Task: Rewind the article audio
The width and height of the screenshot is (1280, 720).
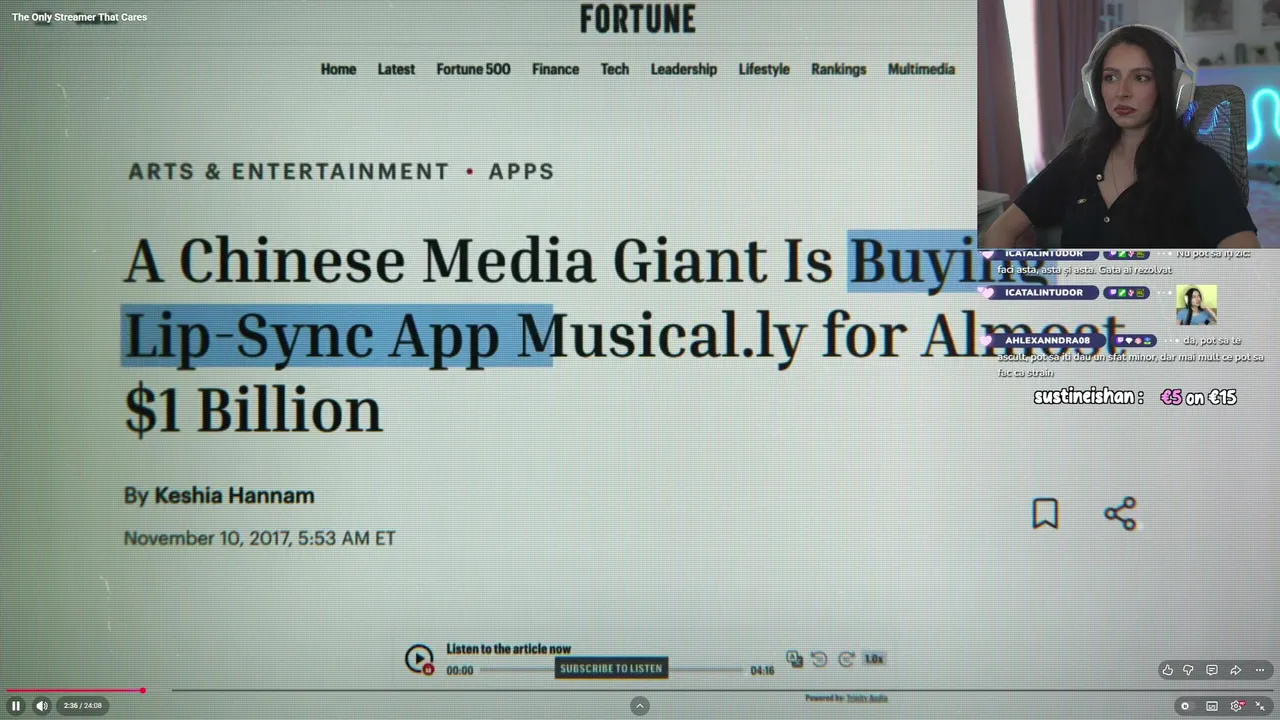Action: click(819, 659)
